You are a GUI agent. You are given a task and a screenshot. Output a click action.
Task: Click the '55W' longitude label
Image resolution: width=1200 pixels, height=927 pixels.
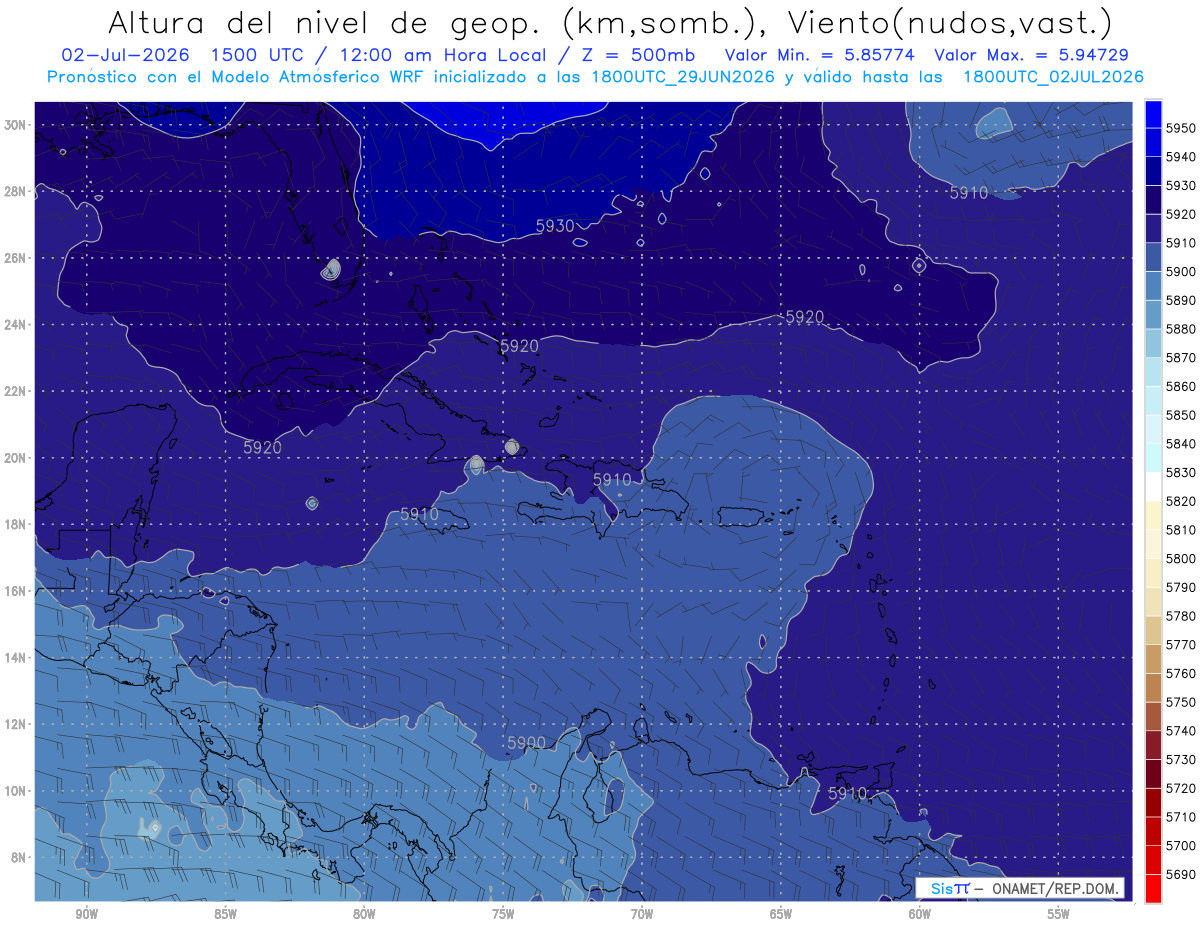point(1059,914)
